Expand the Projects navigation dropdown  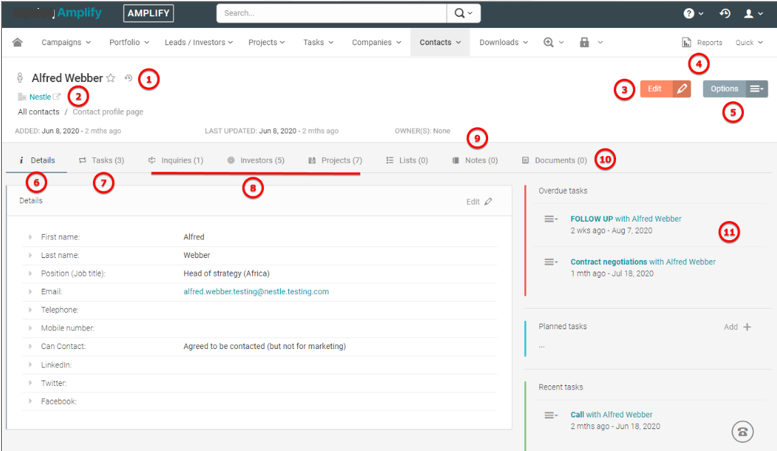(267, 42)
